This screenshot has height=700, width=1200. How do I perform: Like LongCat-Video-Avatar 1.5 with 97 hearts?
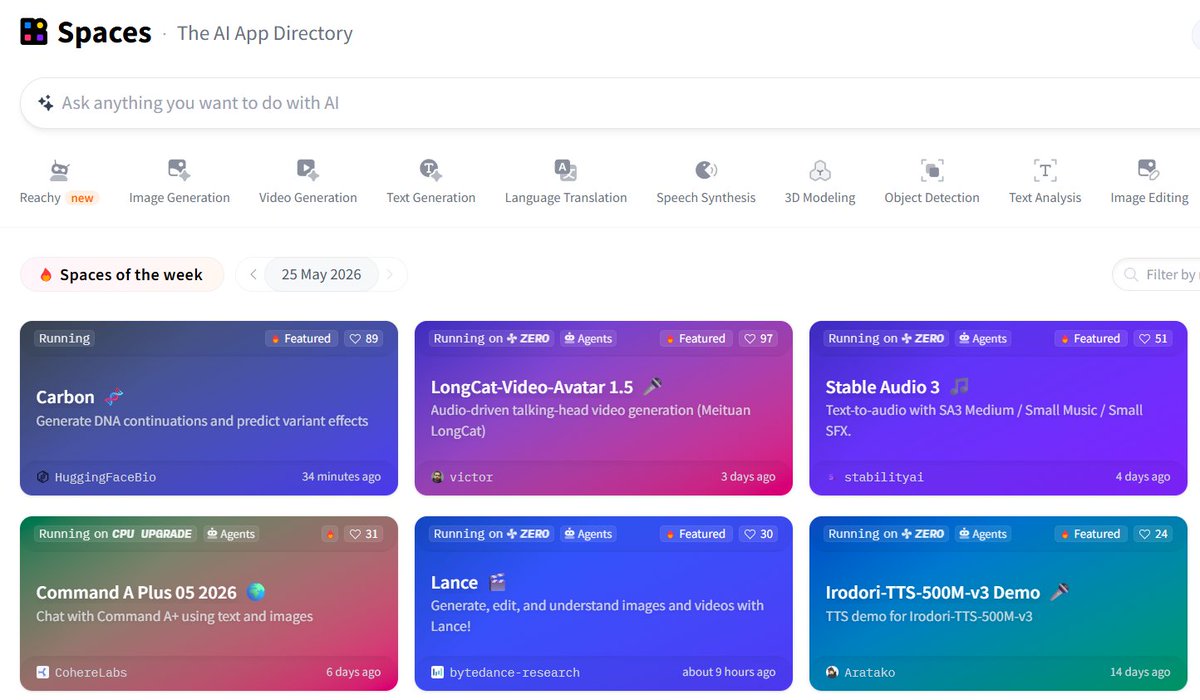click(758, 339)
